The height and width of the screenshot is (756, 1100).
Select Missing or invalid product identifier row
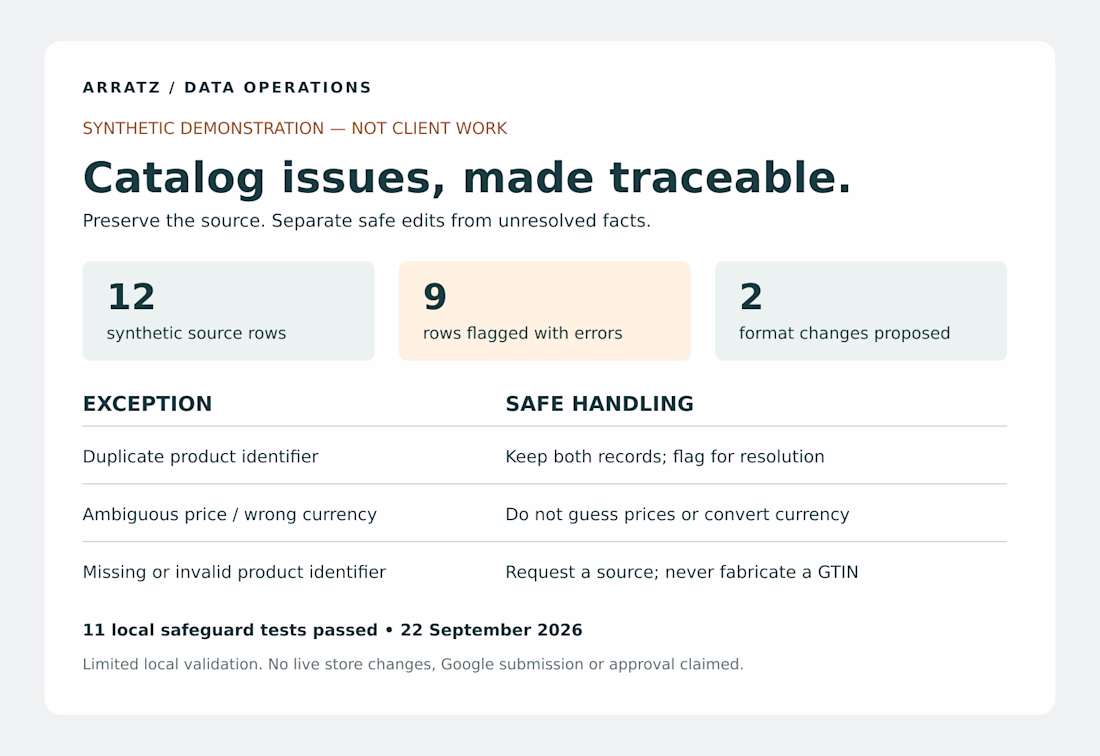pos(544,572)
